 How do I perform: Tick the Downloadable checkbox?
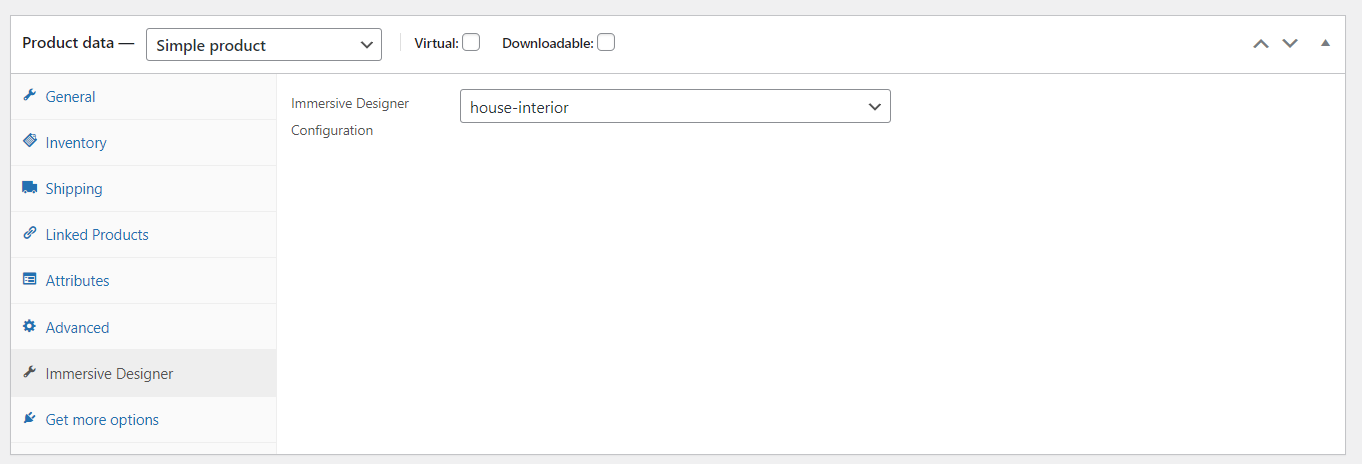point(606,42)
